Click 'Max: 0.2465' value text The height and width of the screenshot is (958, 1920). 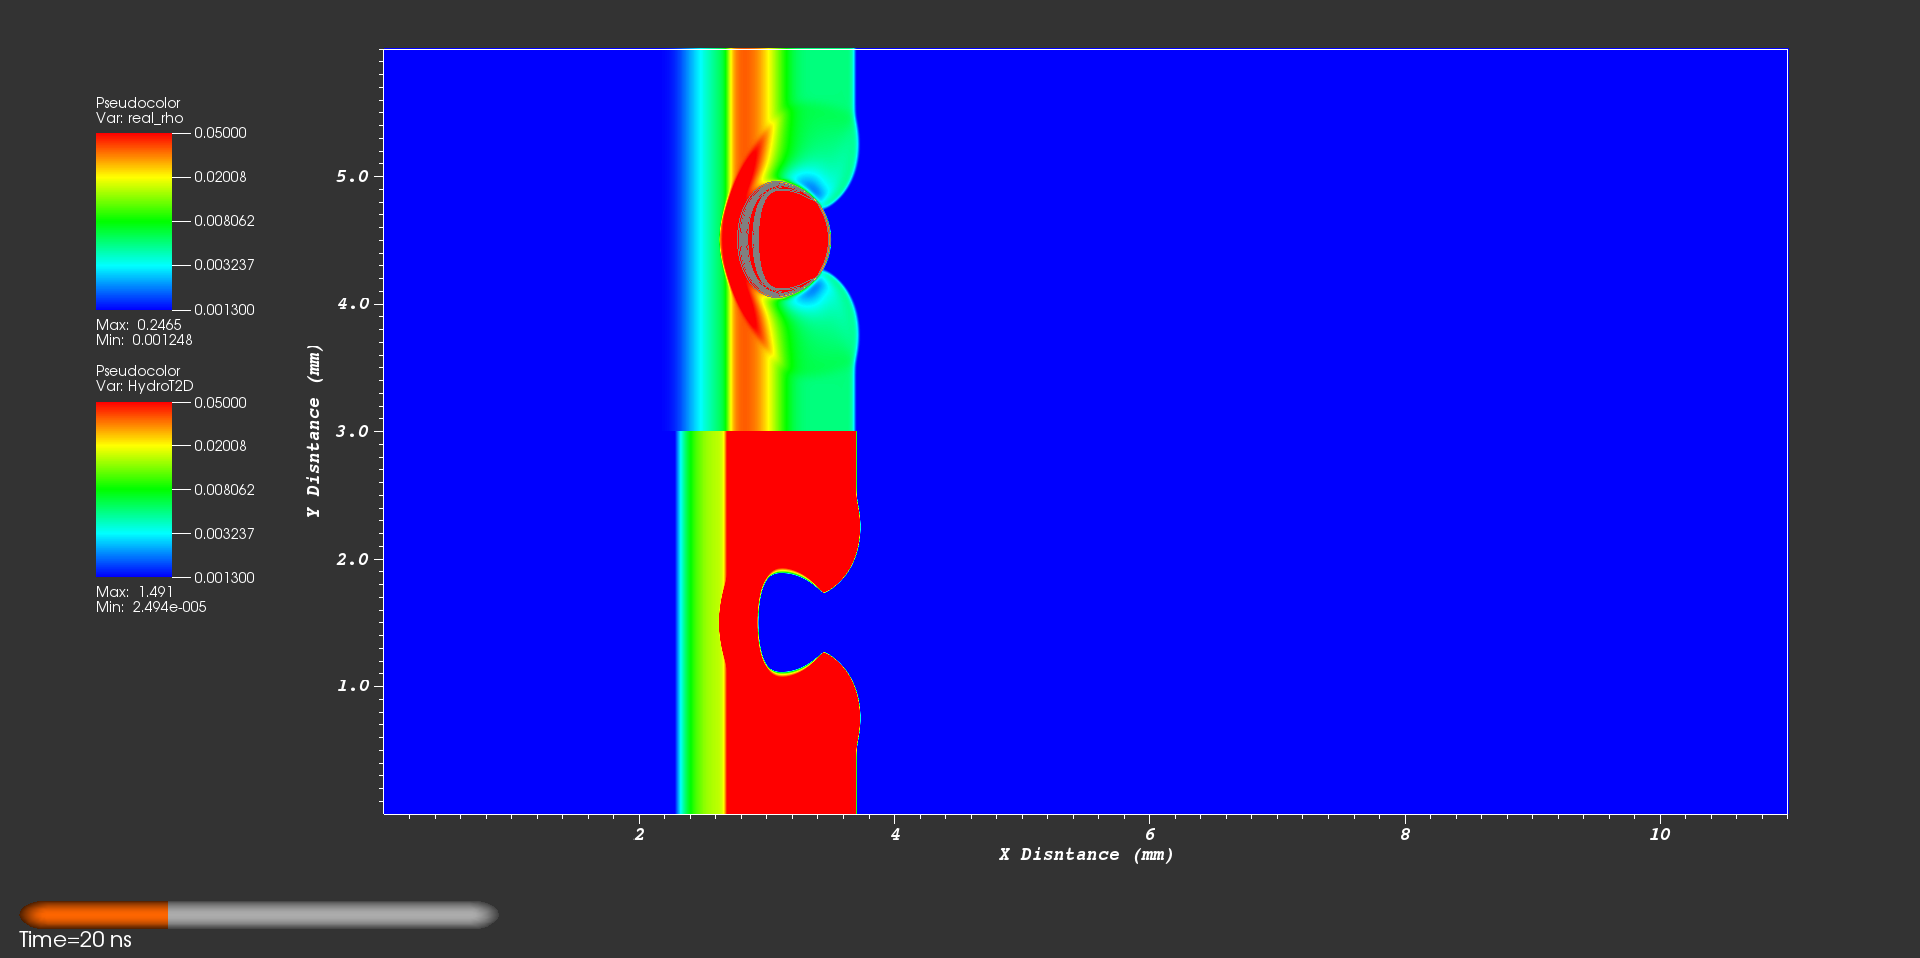point(139,325)
